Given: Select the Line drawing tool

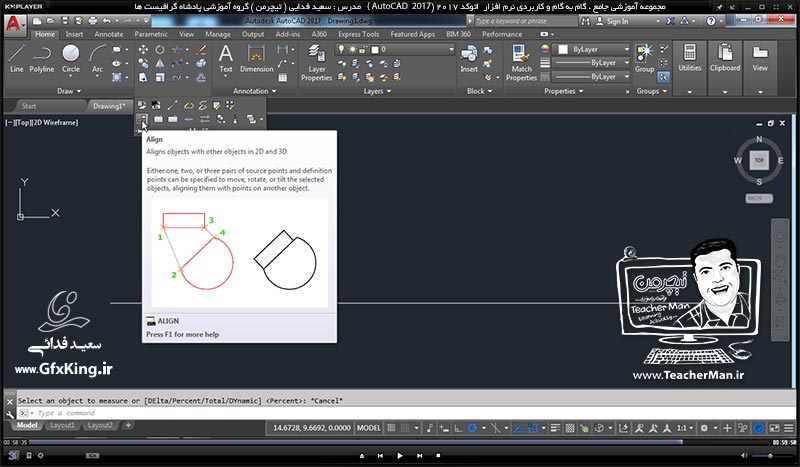Looking at the screenshot, I should pos(16,58).
